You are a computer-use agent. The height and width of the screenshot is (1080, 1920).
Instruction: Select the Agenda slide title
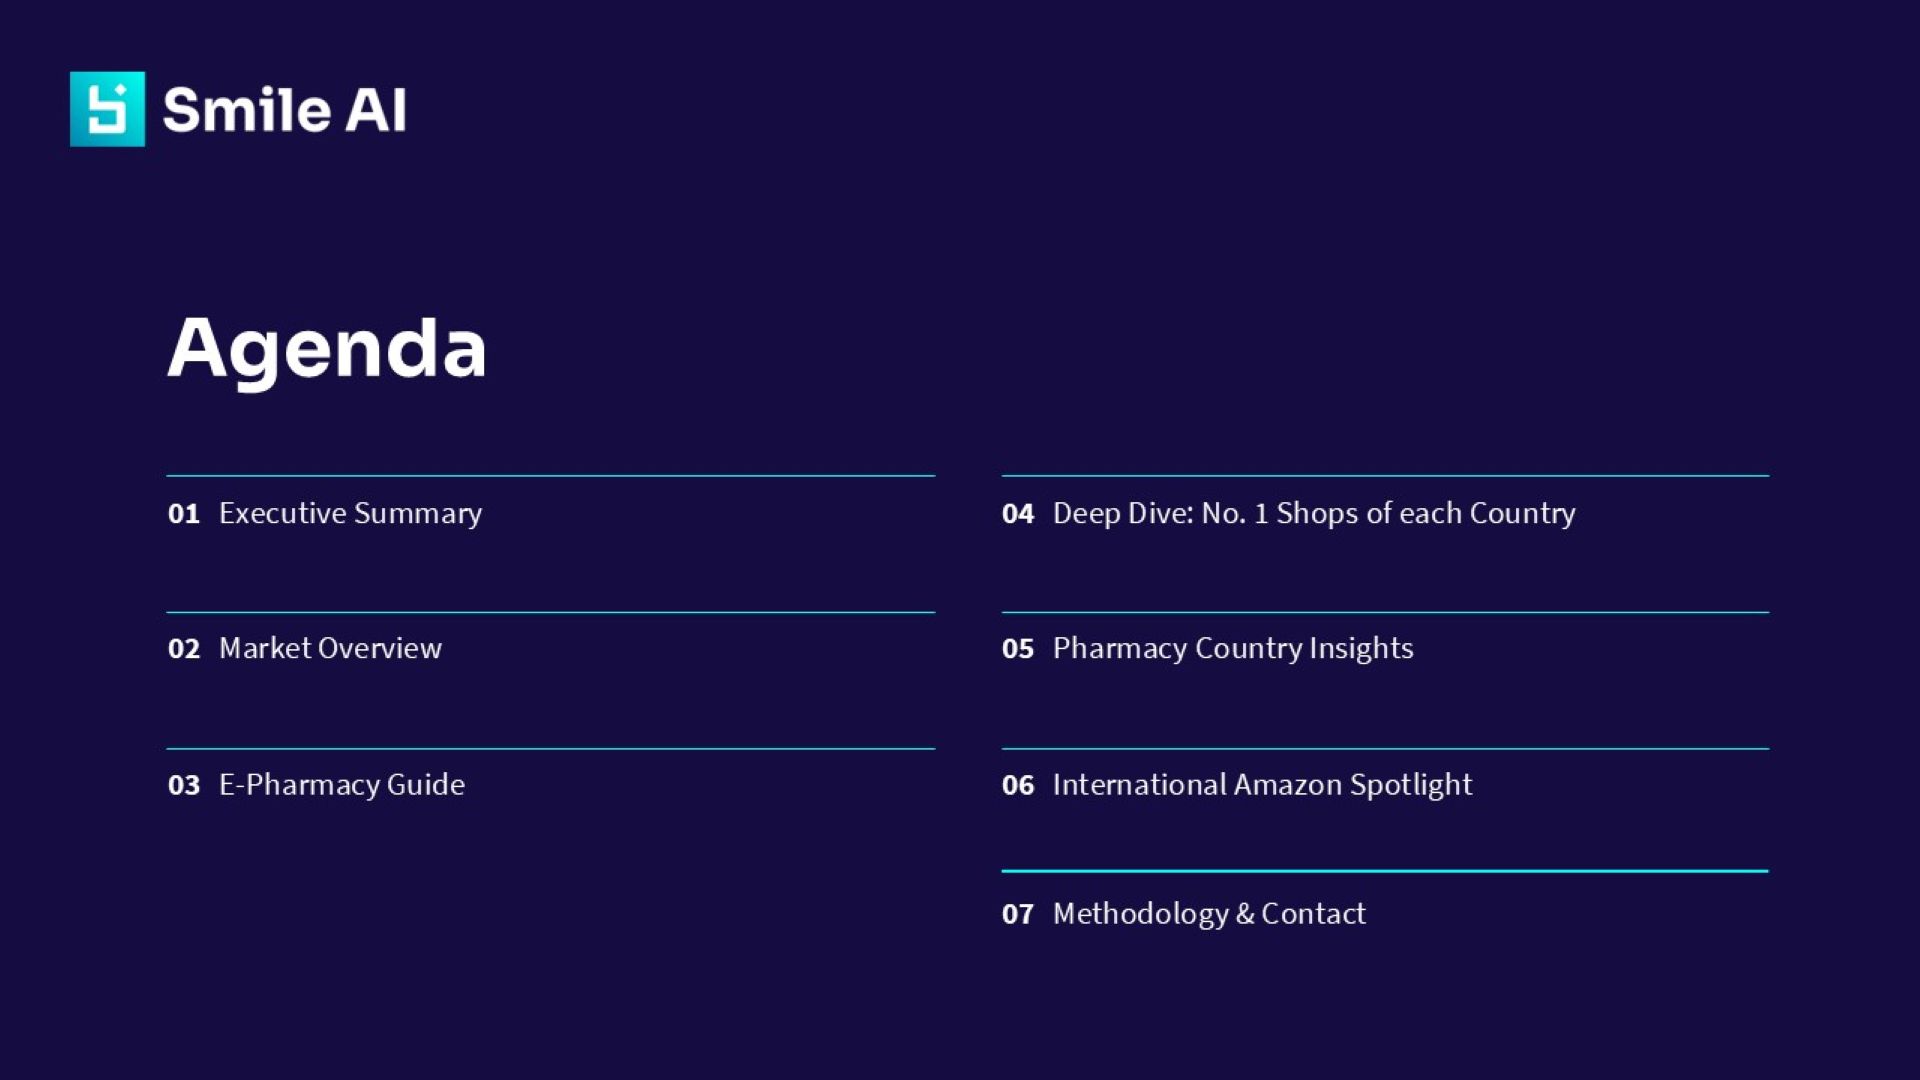326,348
